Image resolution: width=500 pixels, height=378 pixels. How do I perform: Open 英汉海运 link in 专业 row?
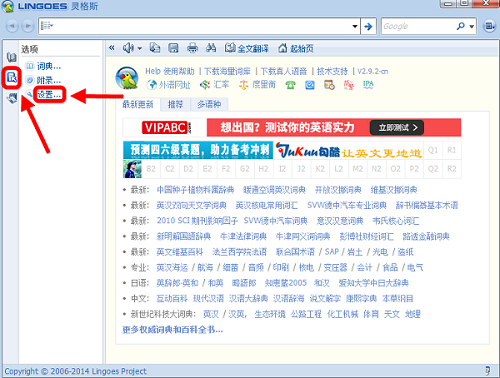[172, 267]
